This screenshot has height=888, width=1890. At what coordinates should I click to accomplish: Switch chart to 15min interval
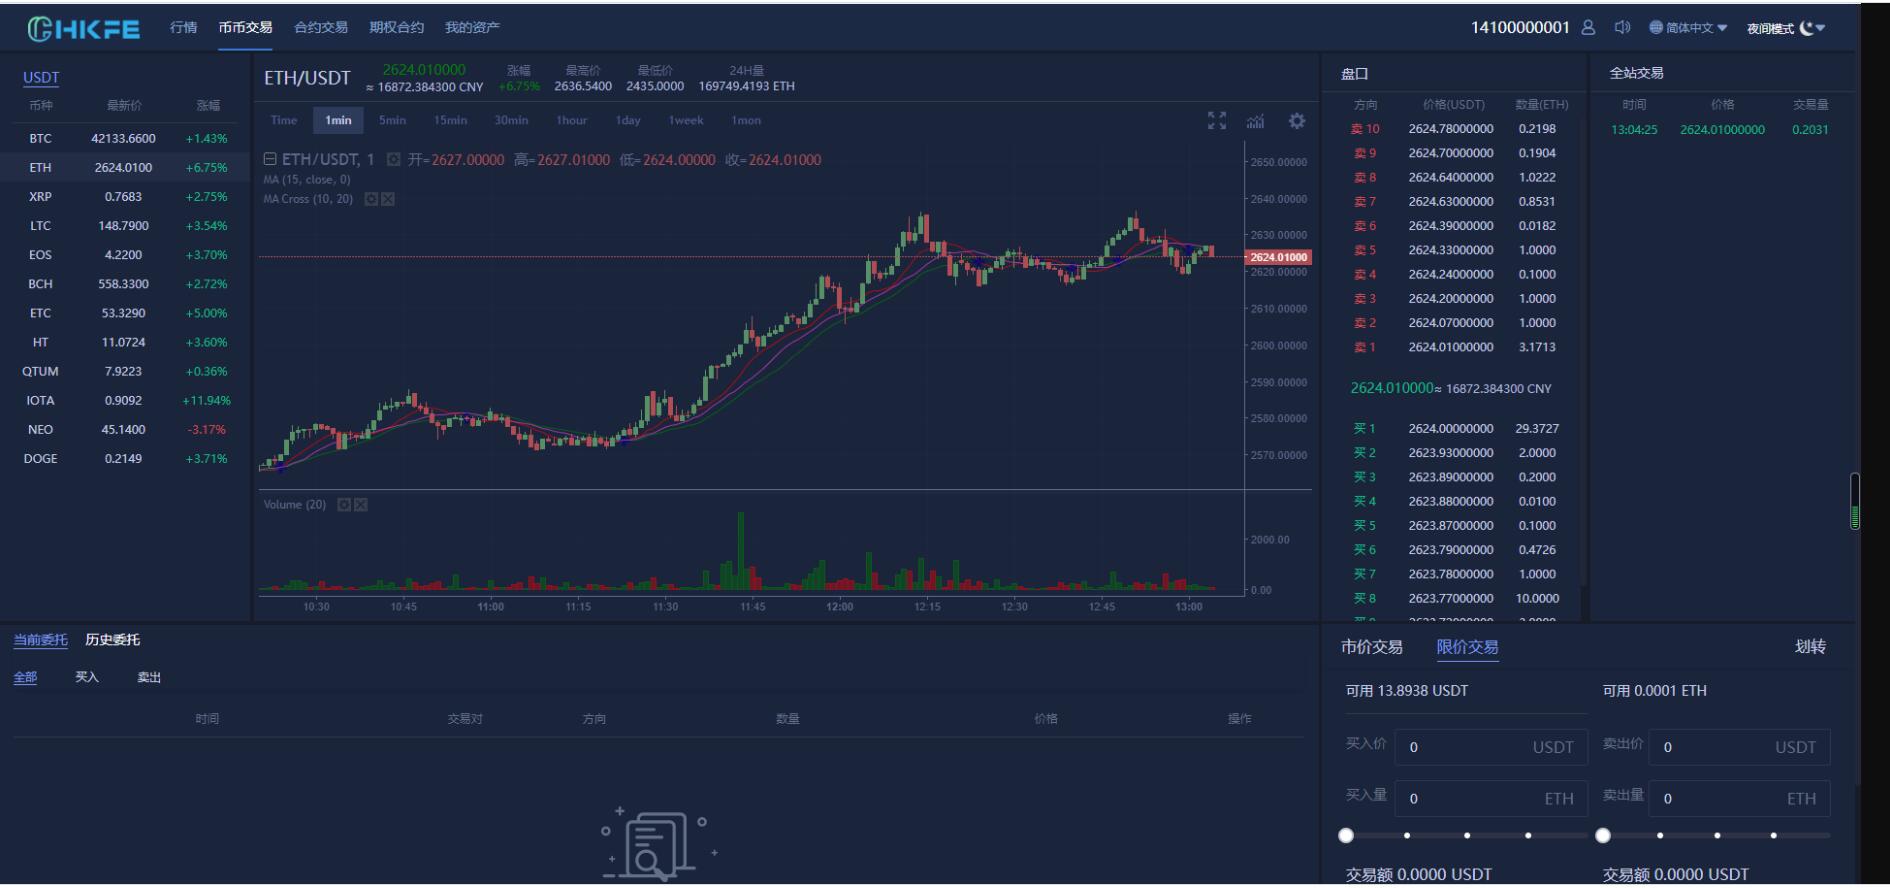(450, 121)
